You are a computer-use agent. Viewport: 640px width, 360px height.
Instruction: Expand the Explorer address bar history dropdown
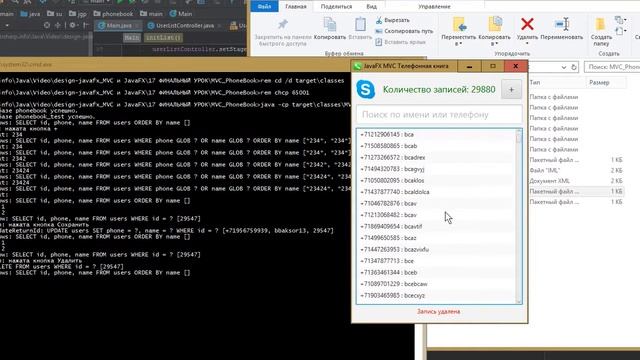(564, 67)
